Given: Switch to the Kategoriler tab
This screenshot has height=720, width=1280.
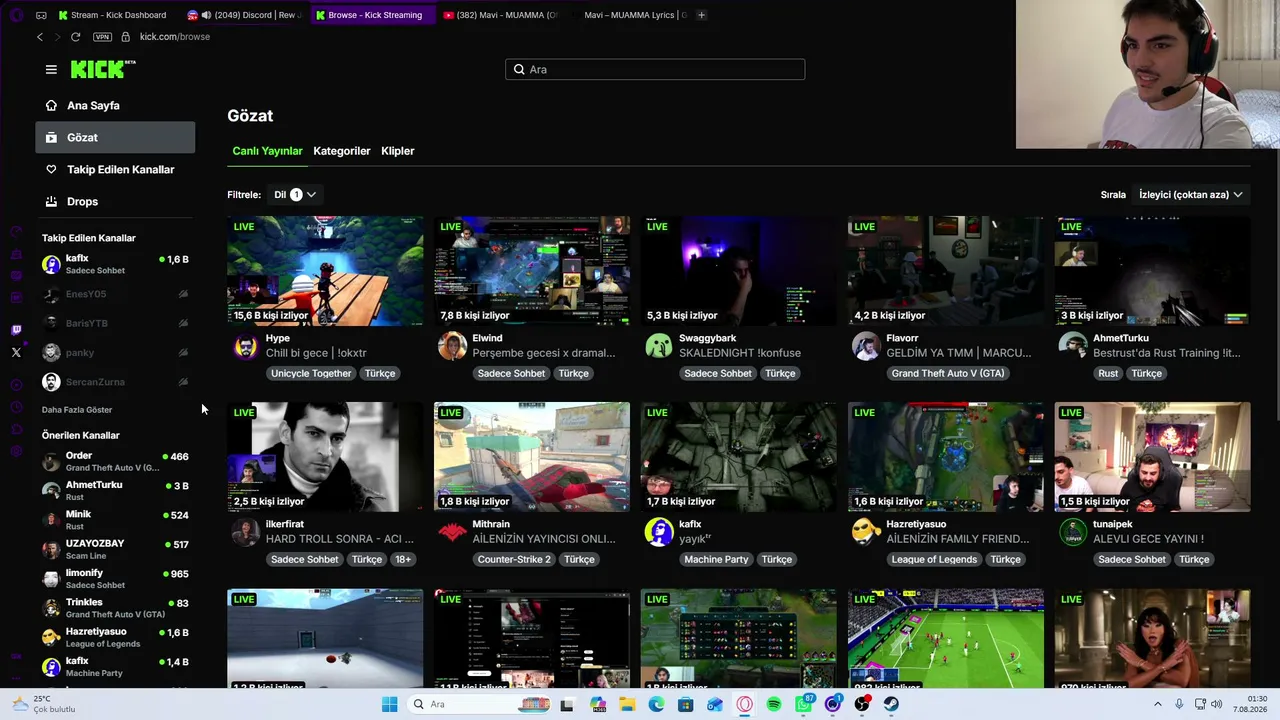Looking at the screenshot, I should [342, 151].
